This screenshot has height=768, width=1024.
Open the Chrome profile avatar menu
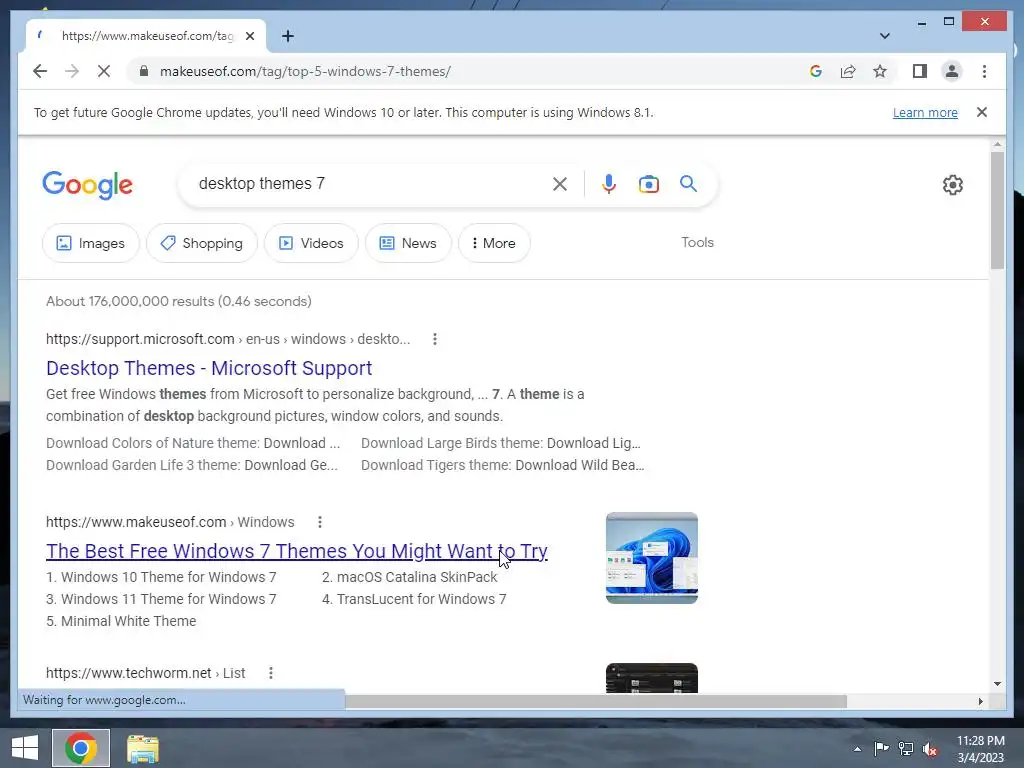point(952,71)
